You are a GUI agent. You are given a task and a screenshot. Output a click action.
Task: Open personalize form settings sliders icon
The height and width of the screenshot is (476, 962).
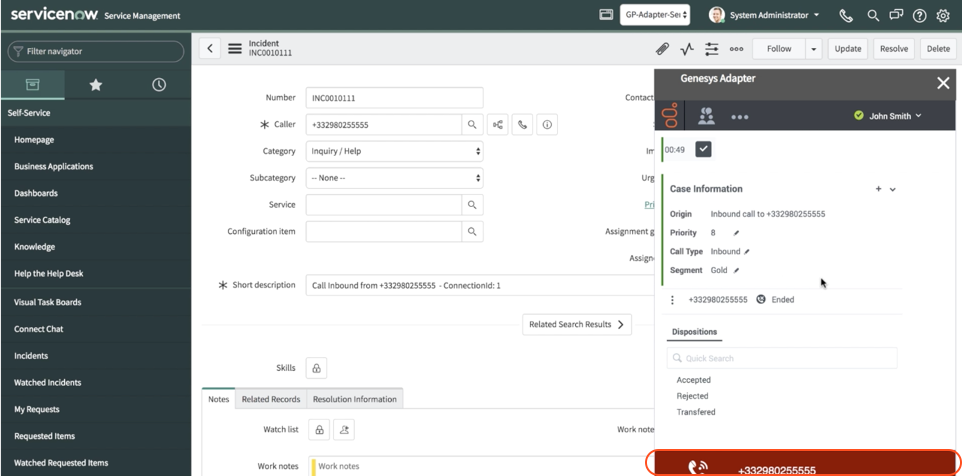click(x=712, y=48)
